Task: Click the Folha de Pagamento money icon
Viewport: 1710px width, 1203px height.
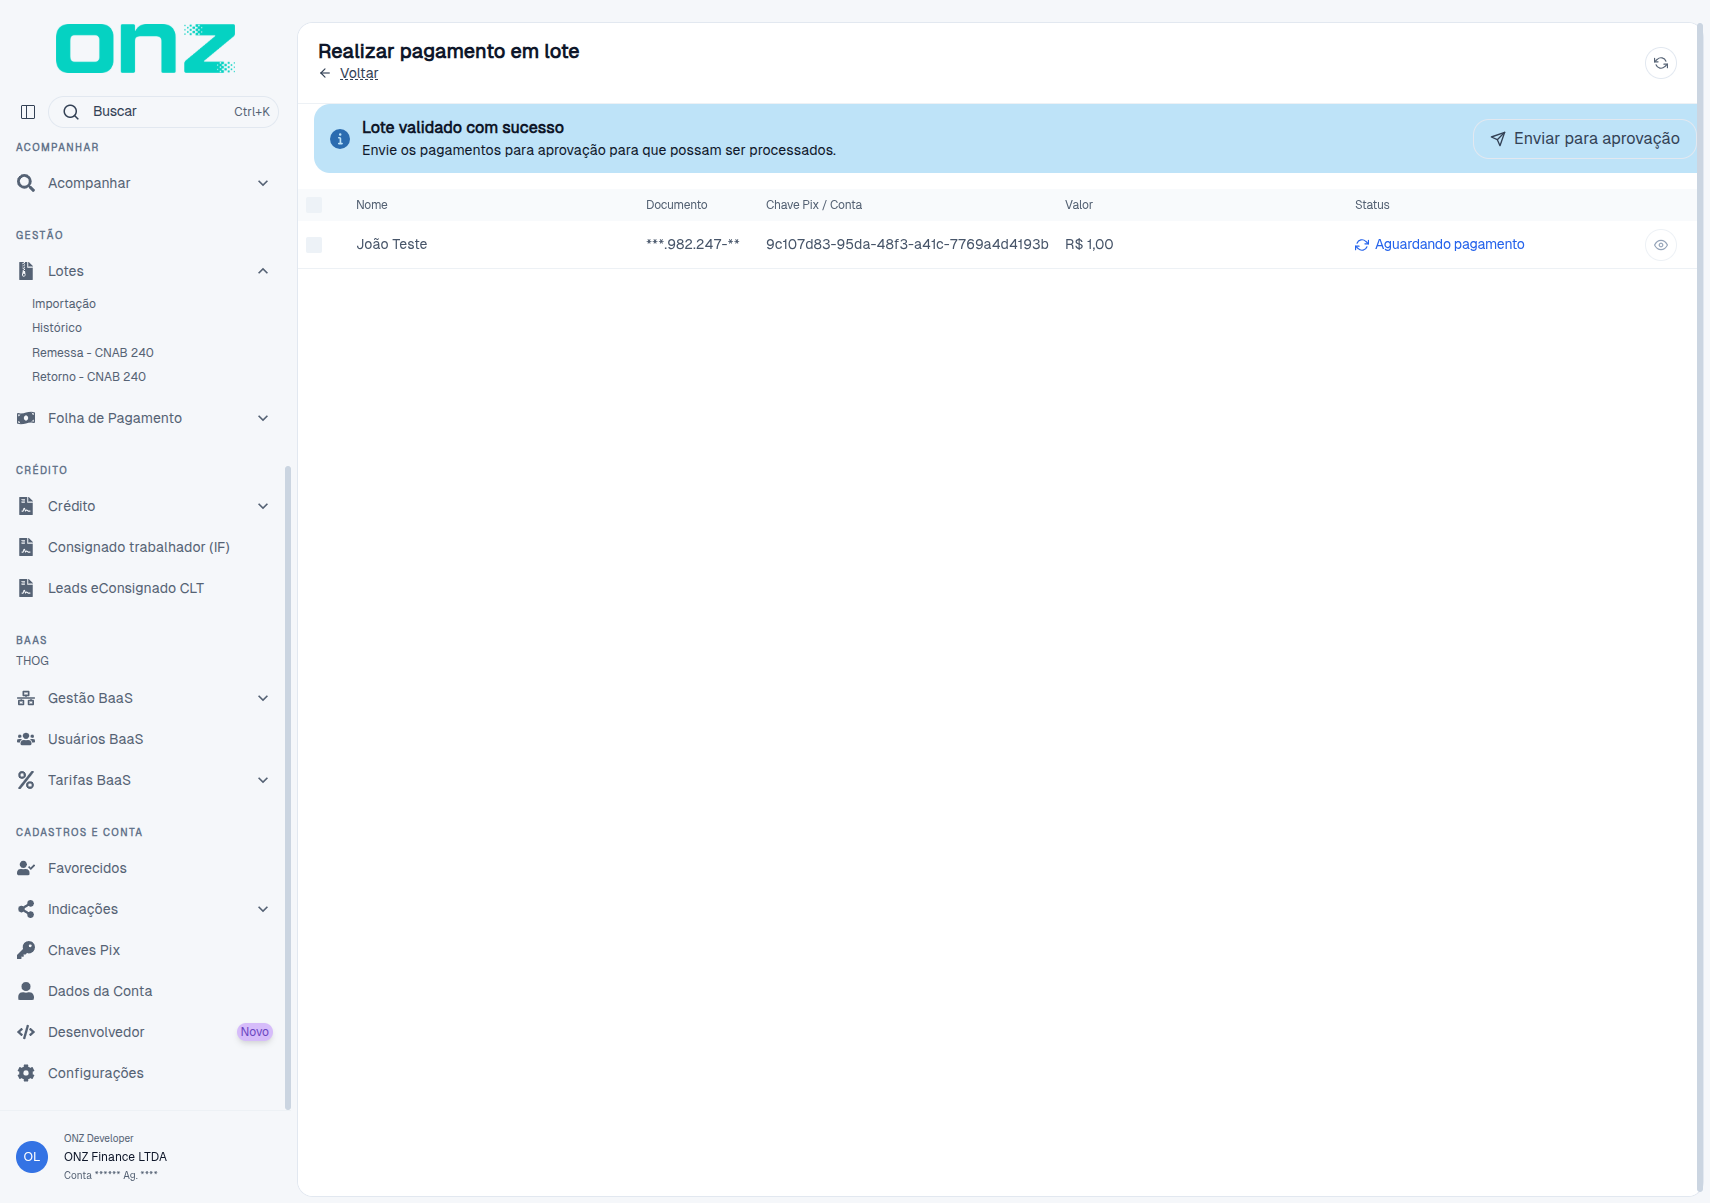Action: (26, 418)
